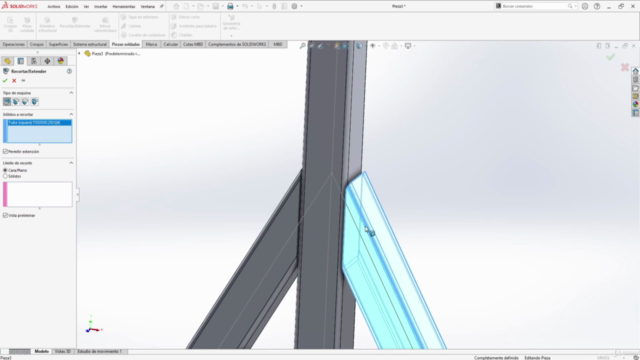This screenshot has width=640, height=360.
Task: Select the first corner type icon under Tipo de esquina
Action: (7, 102)
